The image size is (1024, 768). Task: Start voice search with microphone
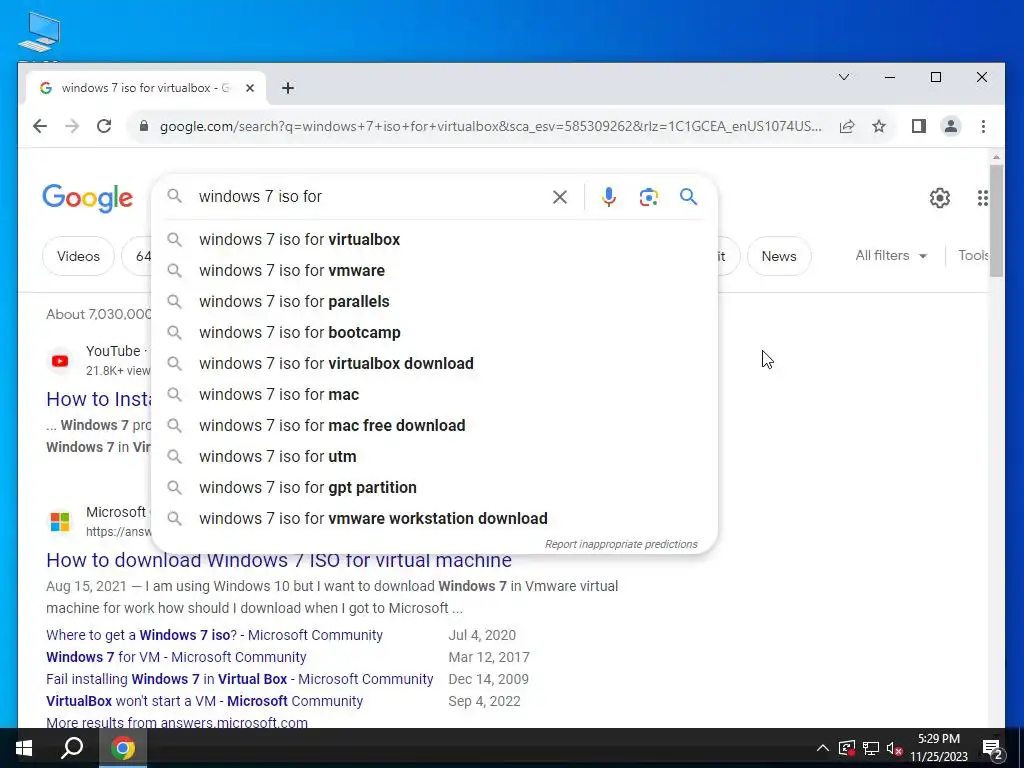609,197
